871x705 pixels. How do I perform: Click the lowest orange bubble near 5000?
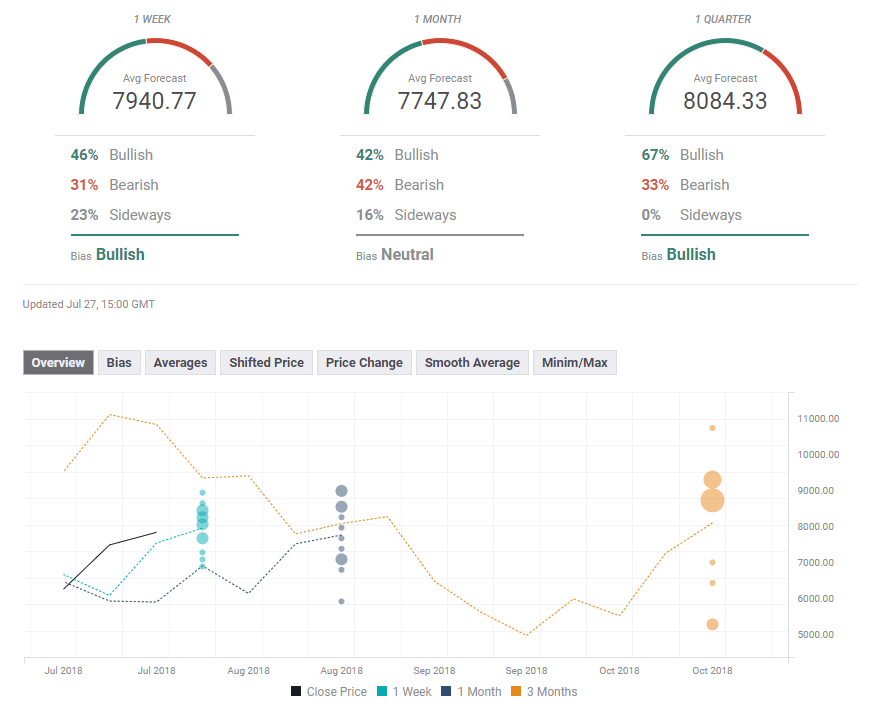pos(712,624)
